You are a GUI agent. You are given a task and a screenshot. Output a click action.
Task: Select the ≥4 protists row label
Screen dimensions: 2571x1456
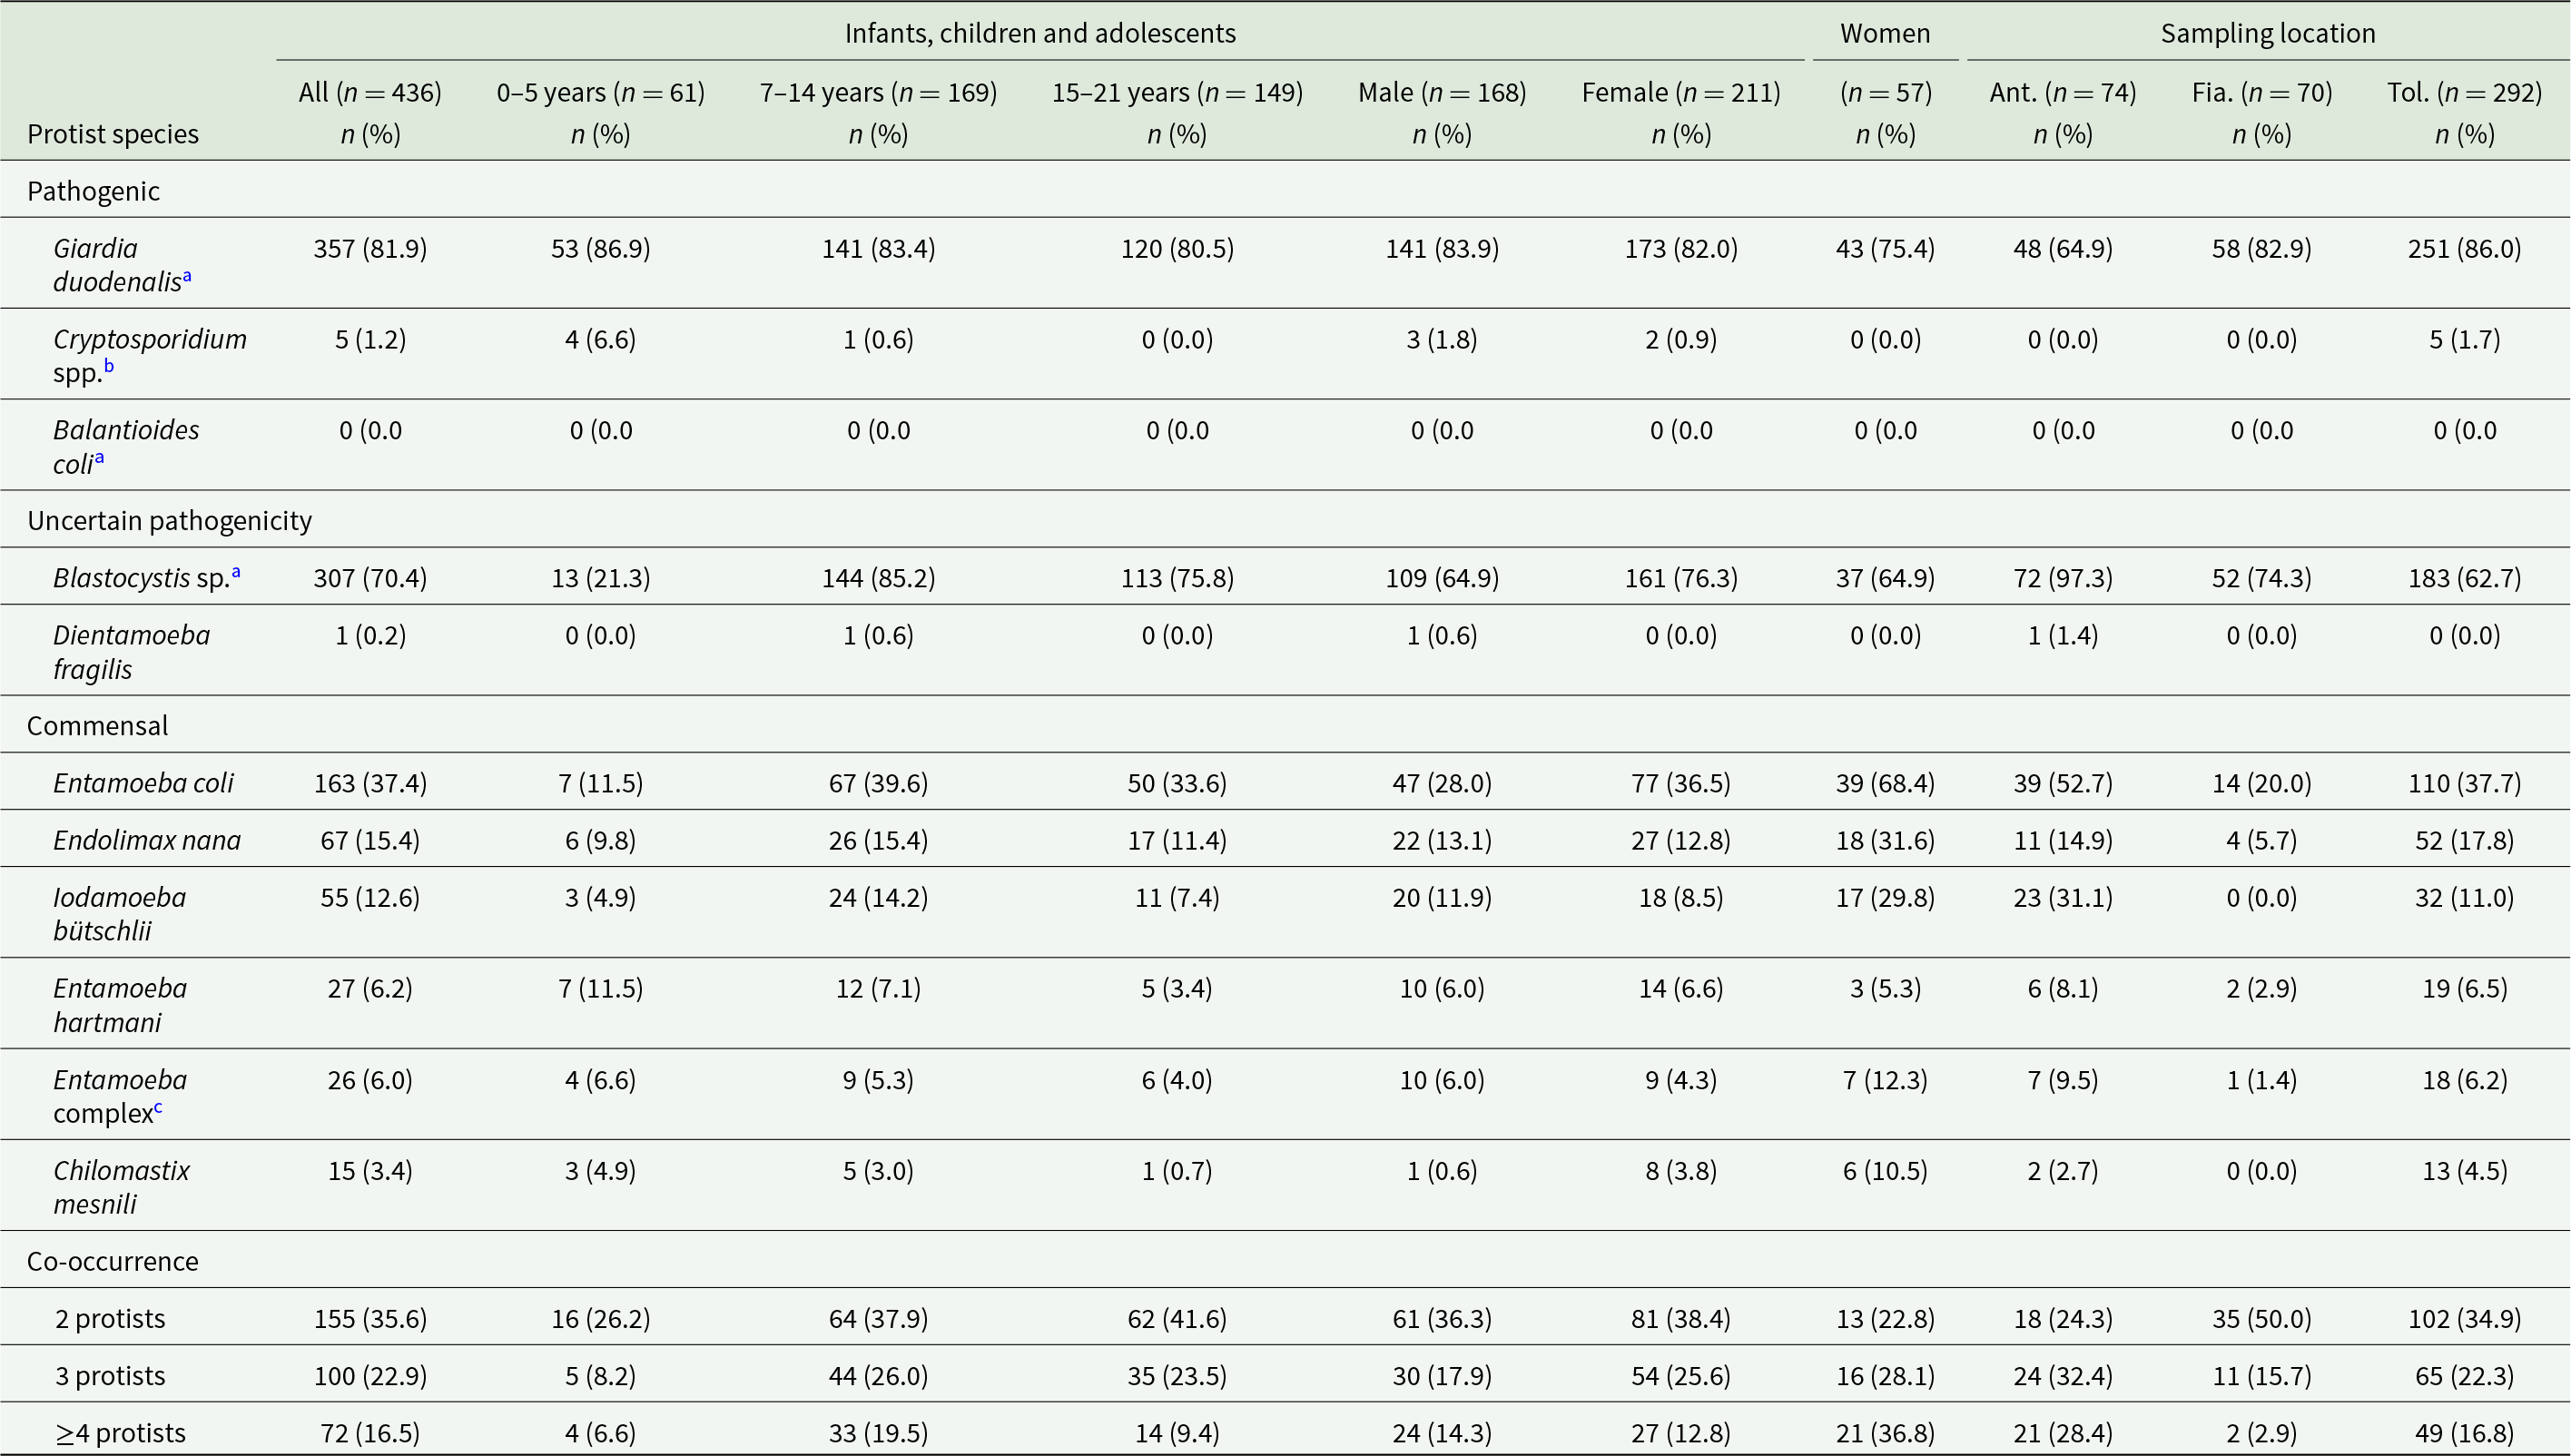[120, 1433]
